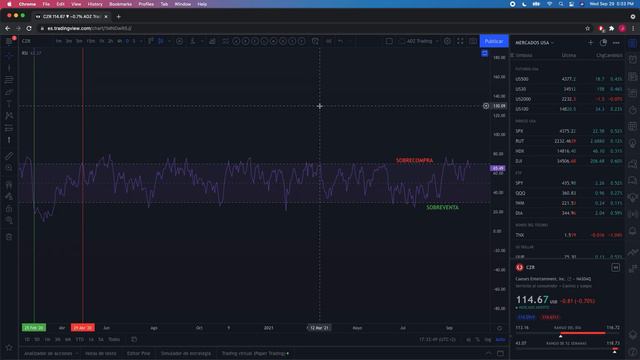Click the chart time zone clock 17:33:49
The image size is (640, 360).
click(437, 340)
